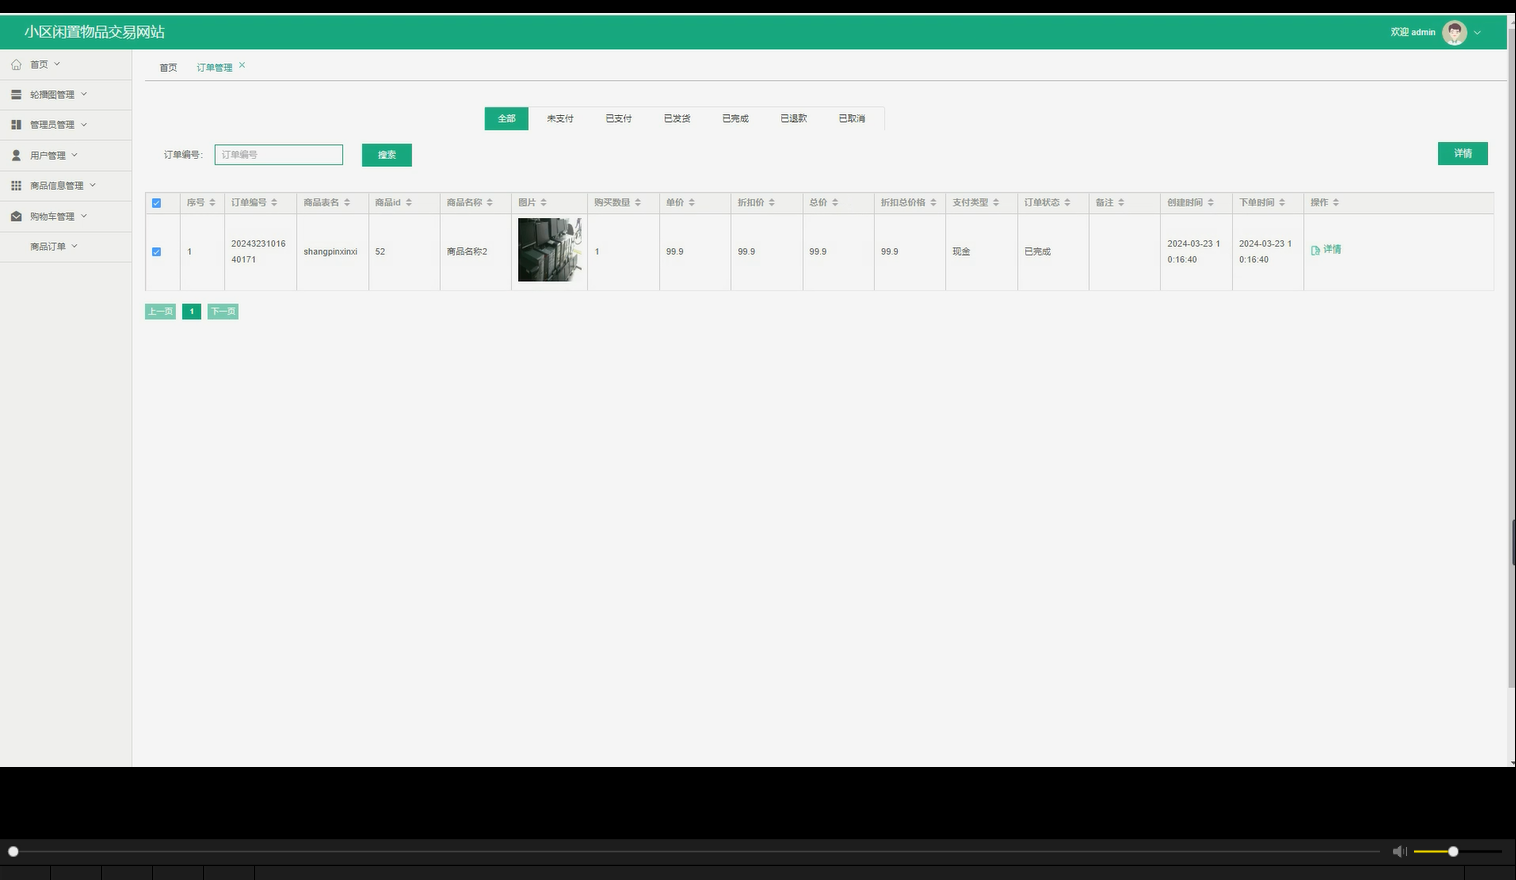1516x880 pixels.
Task: Click the home icon in sidebar
Action: pyautogui.click(x=16, y=64)
